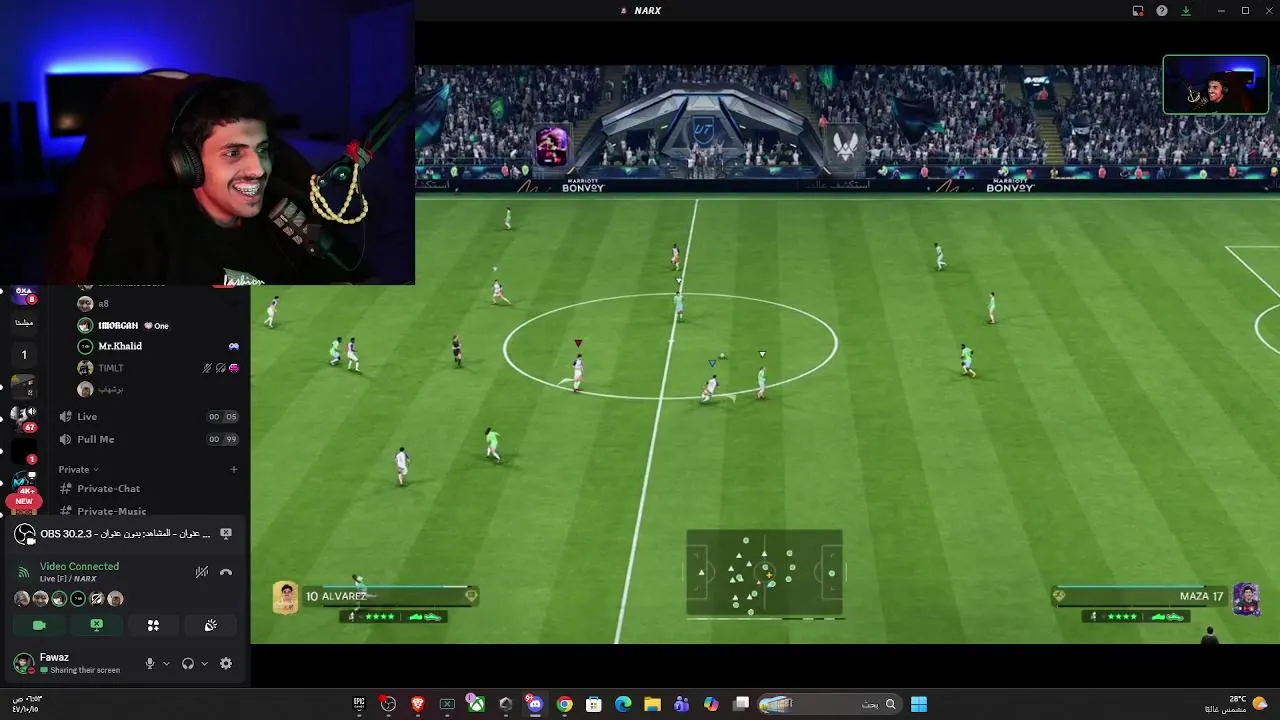
Task: Open Fawaz user avatar profile
Action: point(24,663)
